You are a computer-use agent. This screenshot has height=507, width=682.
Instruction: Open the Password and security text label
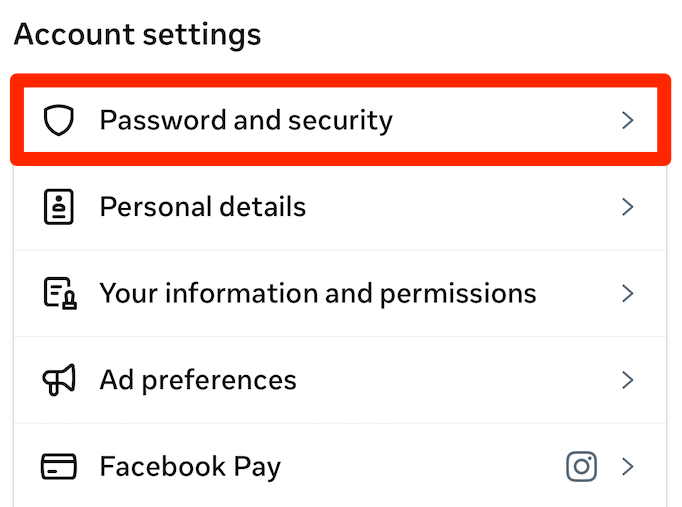pyautogui.click(x=246, y=121)
